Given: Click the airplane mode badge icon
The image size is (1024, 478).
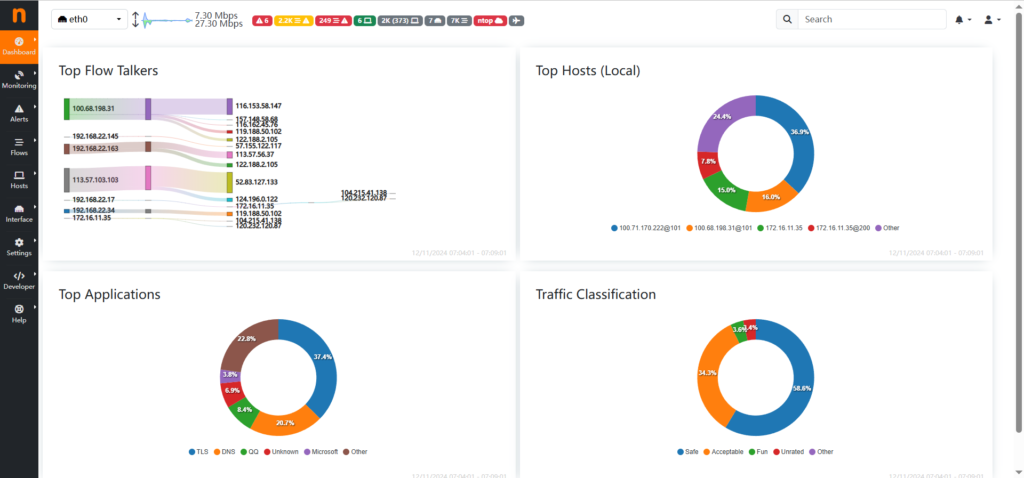Looking at the screenshot, I should [x=516, y=20].
